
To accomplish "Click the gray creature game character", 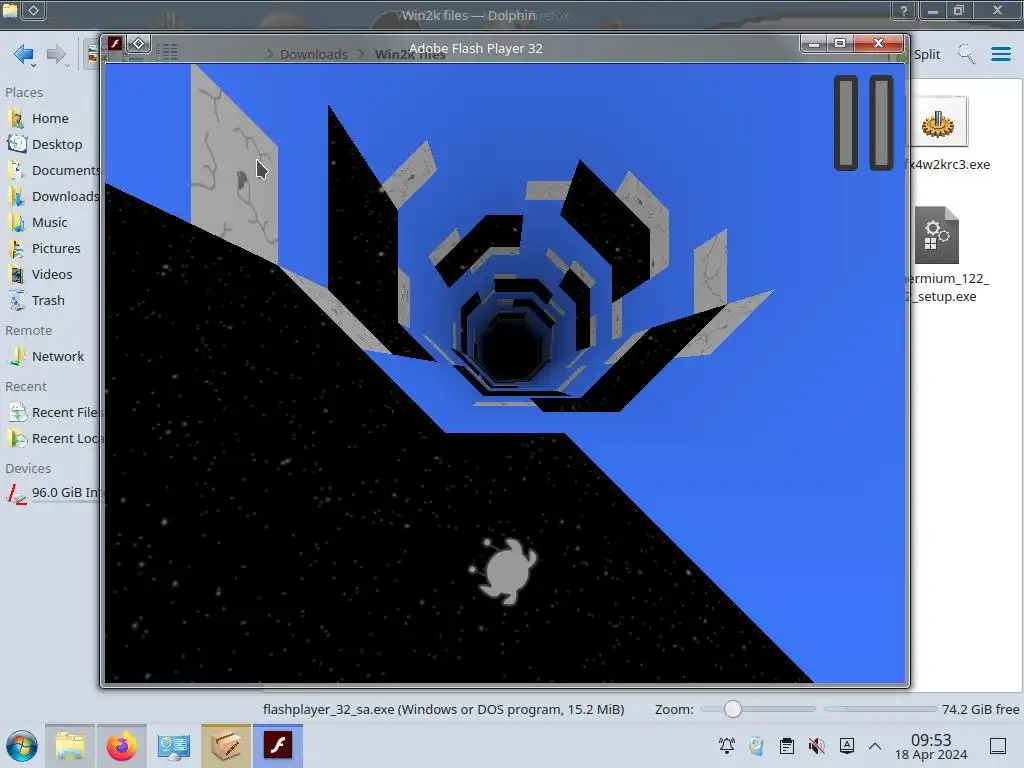I will [504, 570].
